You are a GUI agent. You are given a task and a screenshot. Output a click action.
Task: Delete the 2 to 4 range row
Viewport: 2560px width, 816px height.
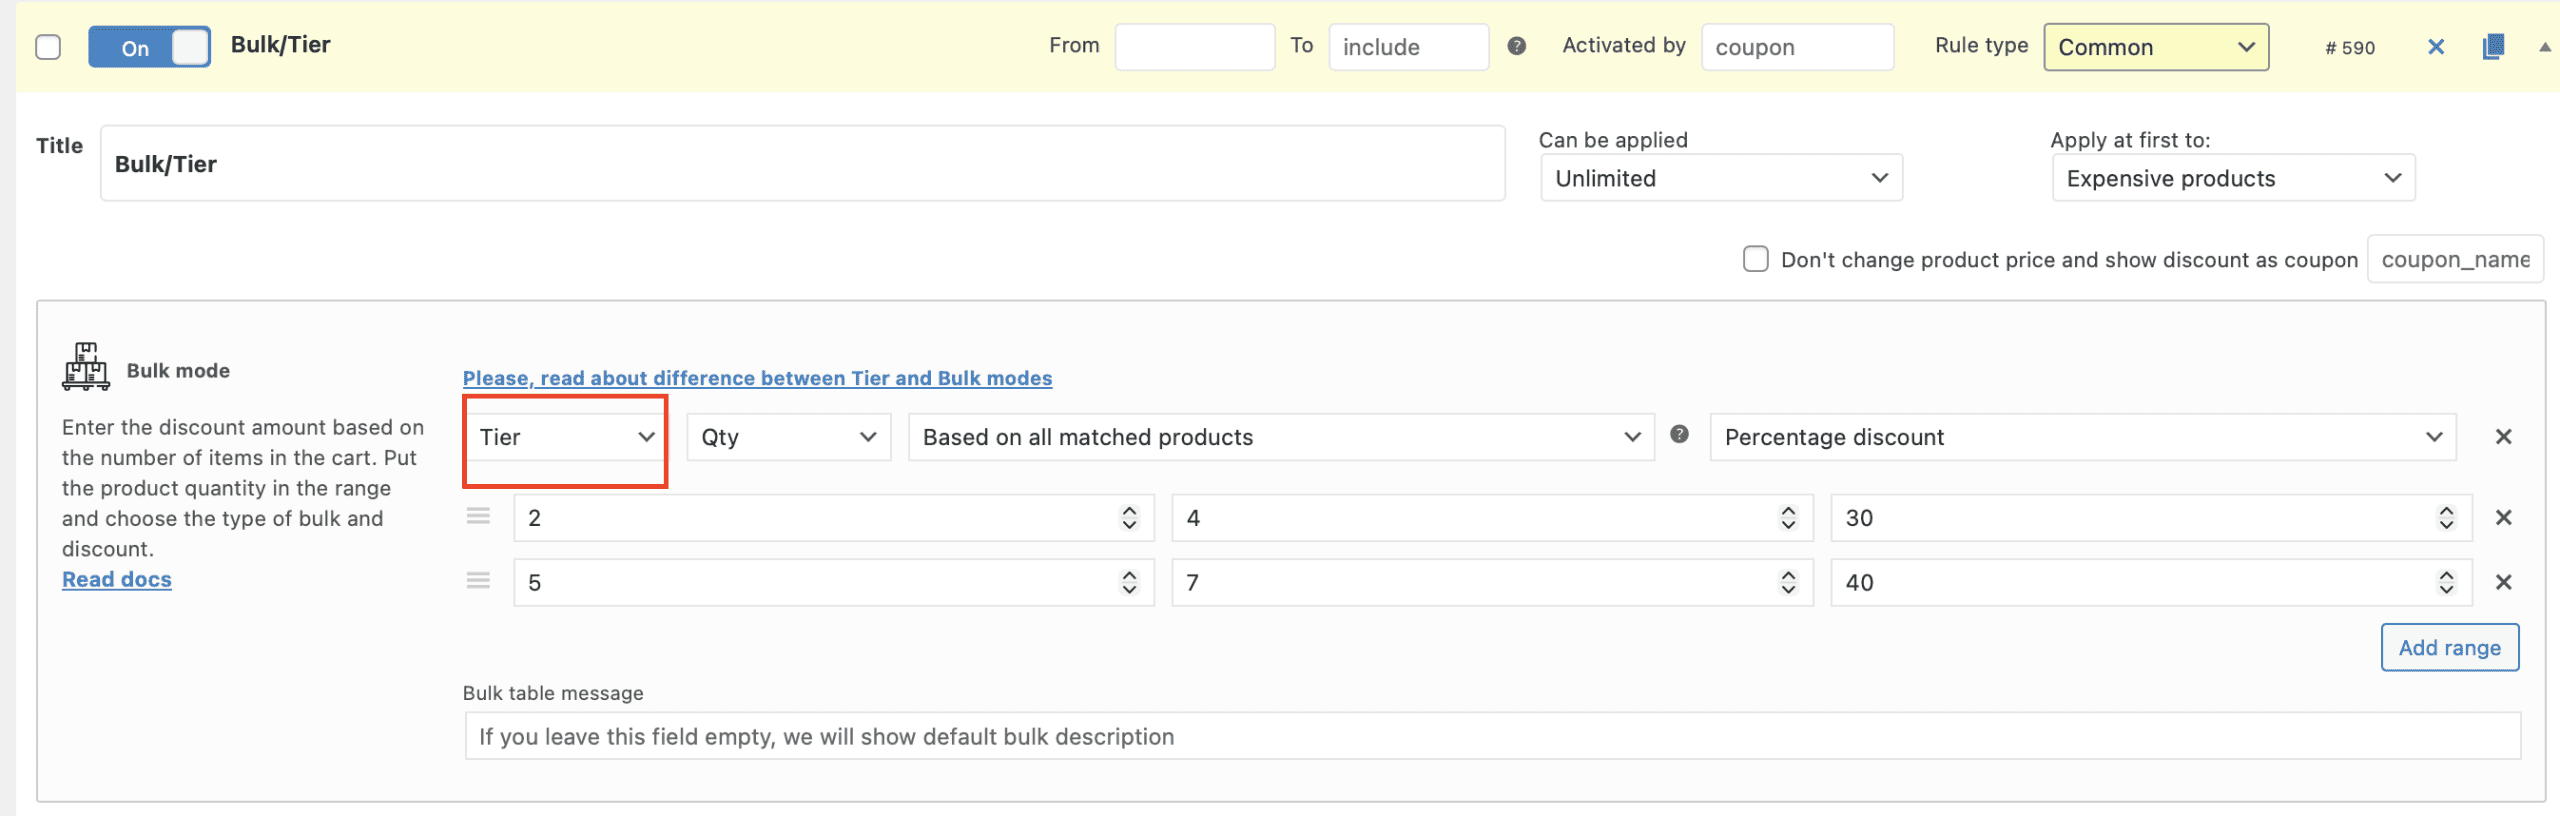(x=2503, y=518)
